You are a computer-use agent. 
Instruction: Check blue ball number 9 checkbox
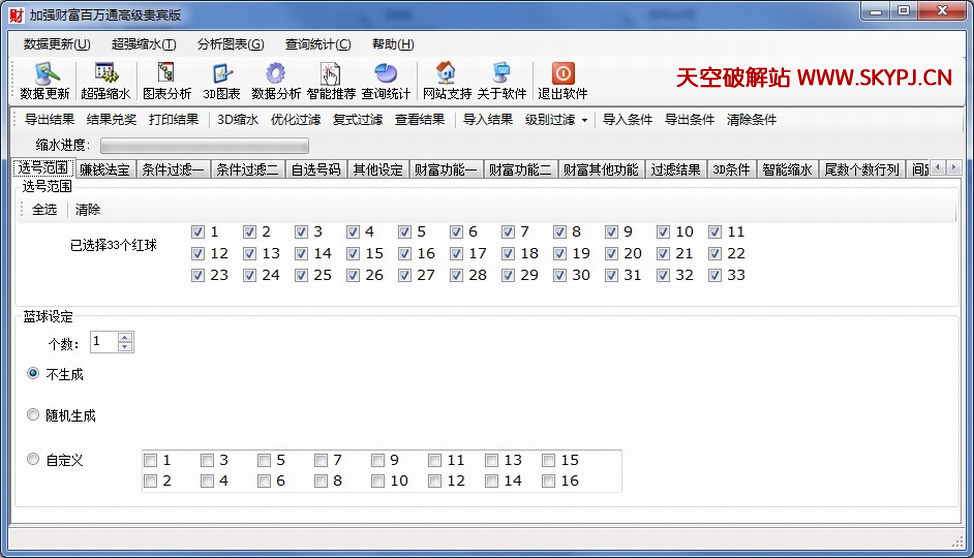pos(378,461)
